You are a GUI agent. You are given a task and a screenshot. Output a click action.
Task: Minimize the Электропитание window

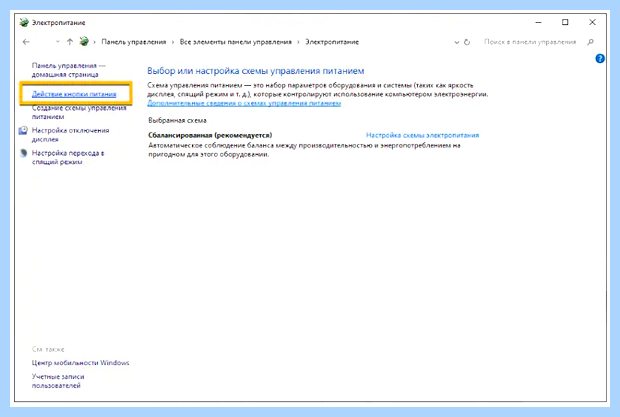click(538, 23)
